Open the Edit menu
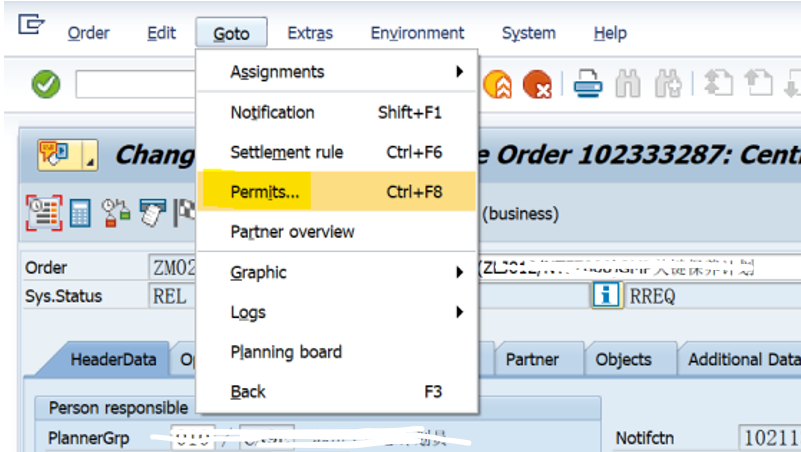 (161, 33)
